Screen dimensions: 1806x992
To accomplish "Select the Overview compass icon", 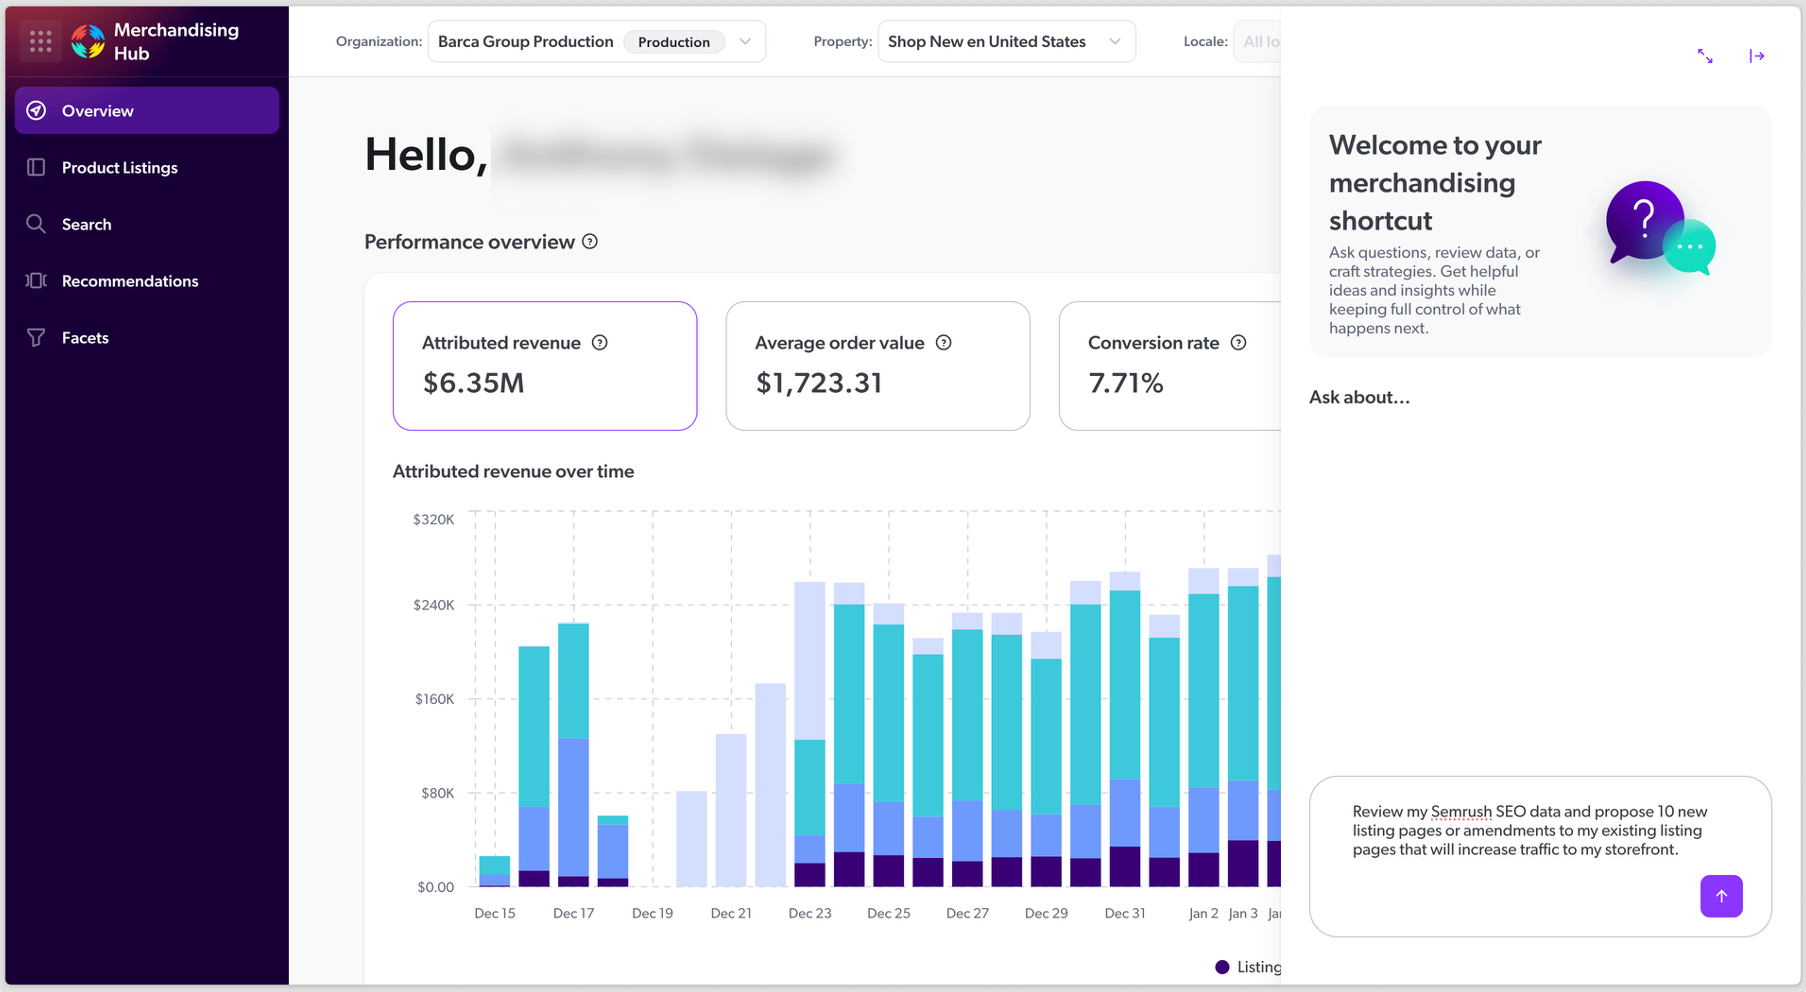I will (36, 110).
